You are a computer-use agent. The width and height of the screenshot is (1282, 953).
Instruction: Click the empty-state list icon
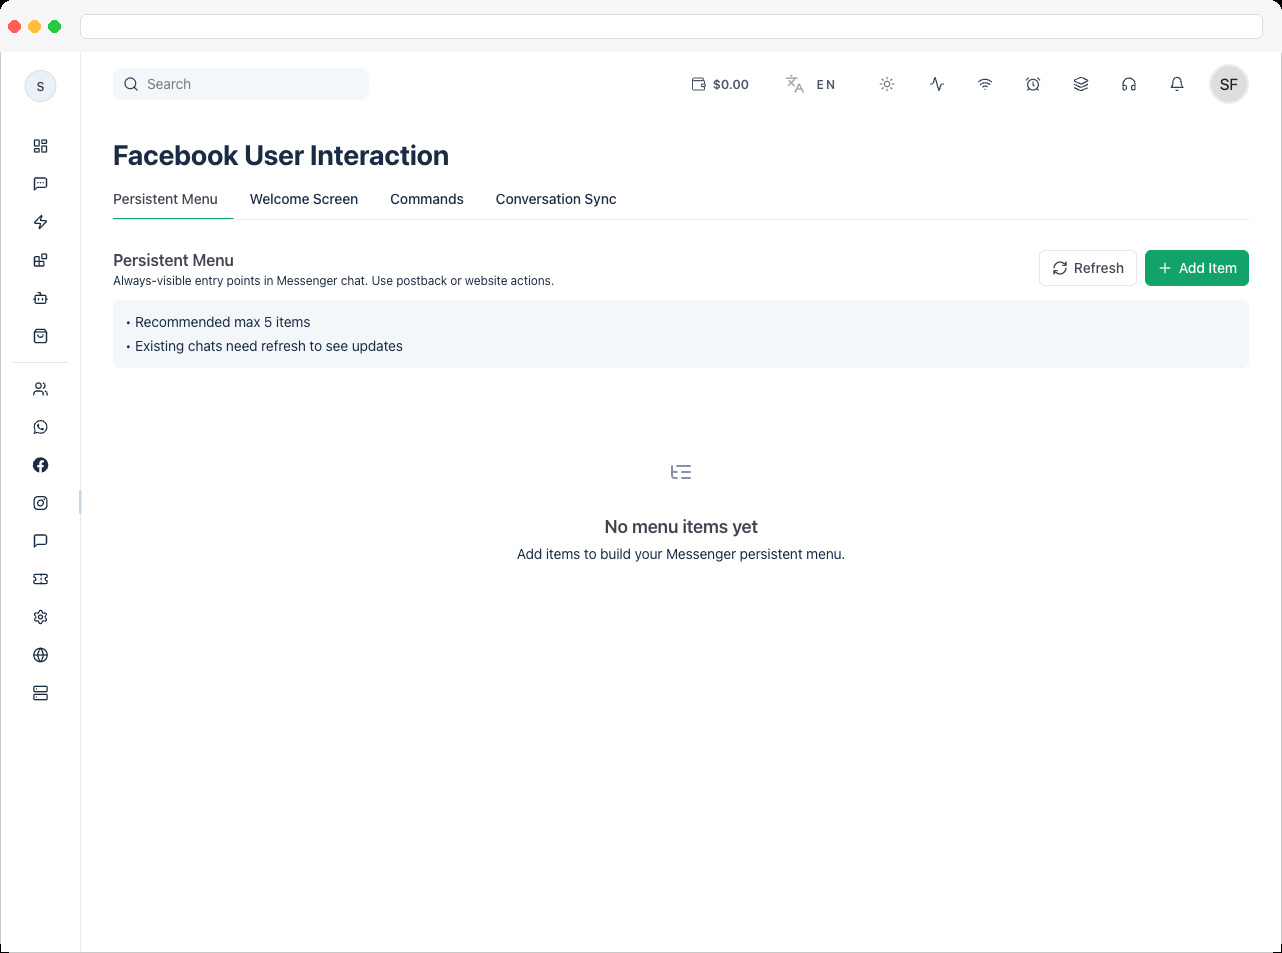[x=681, y=472]
